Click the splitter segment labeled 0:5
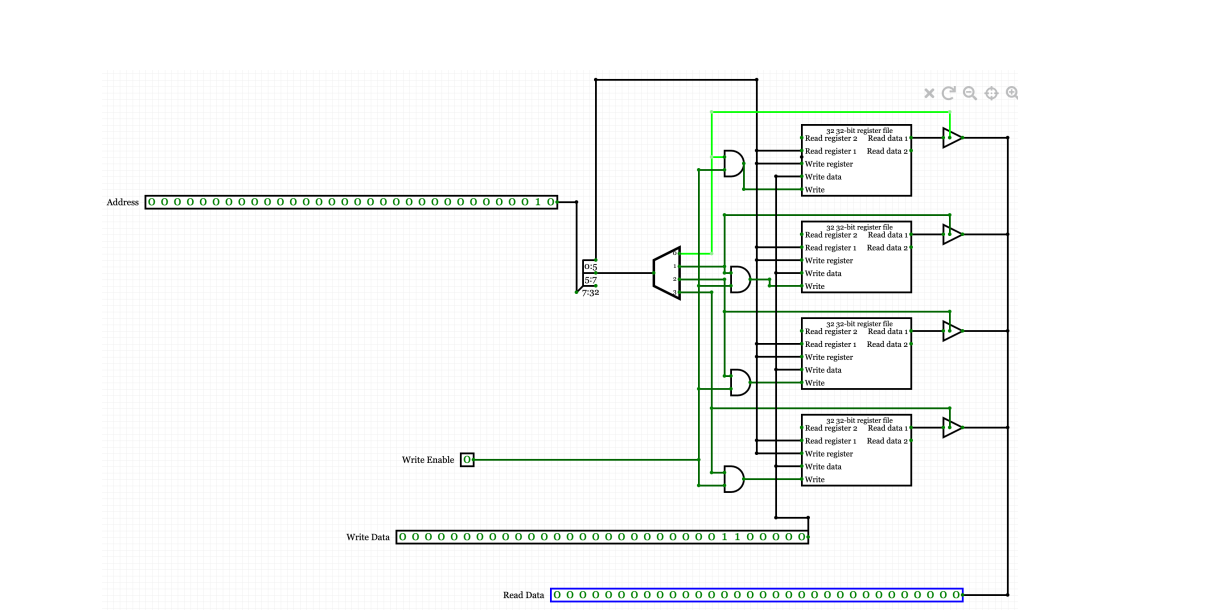1210x610 pixels. pos(592,268)
